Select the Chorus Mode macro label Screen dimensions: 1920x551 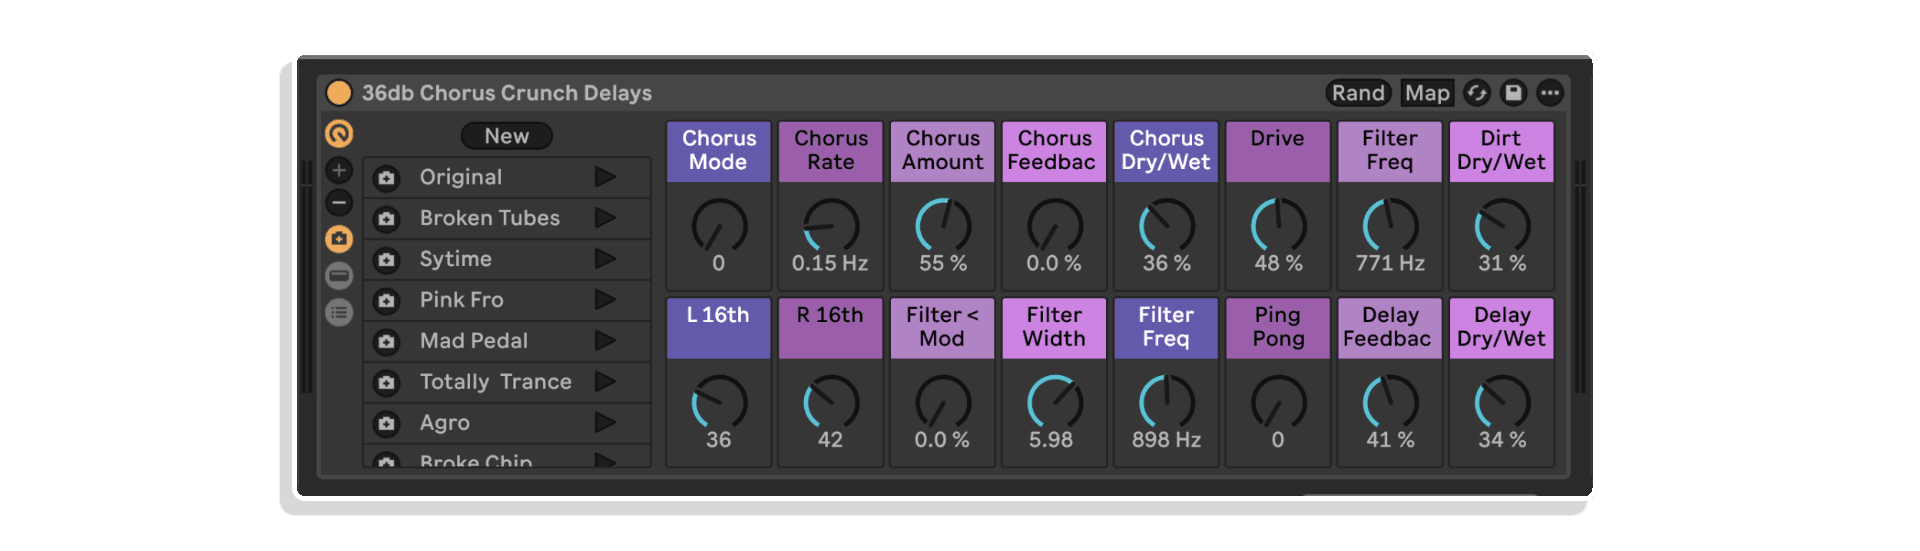719,151
